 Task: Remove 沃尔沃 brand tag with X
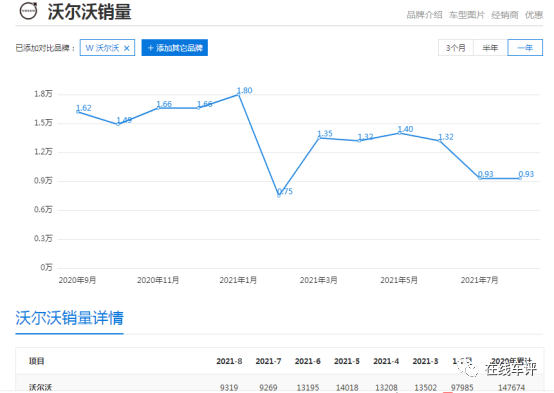coord(126,48)
